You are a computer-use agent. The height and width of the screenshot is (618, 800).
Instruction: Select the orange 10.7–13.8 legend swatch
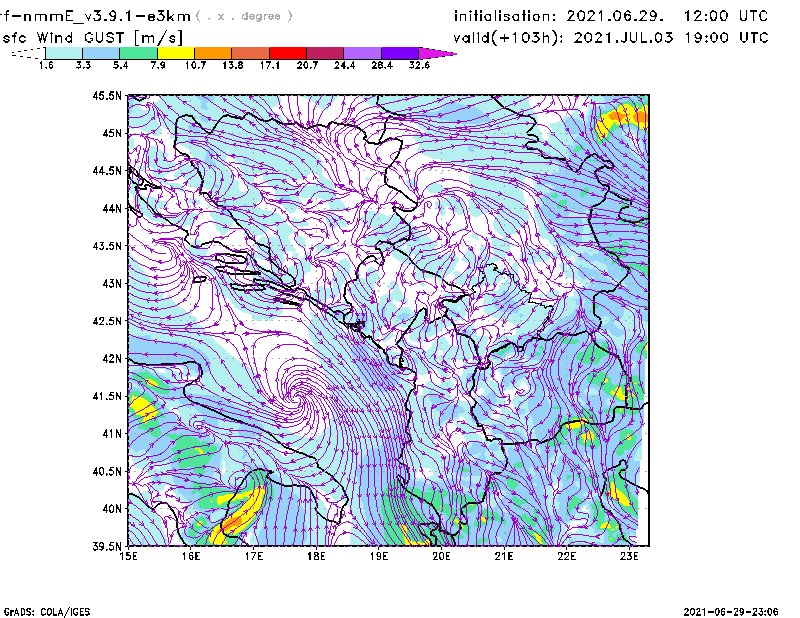(x=213, y=53)
